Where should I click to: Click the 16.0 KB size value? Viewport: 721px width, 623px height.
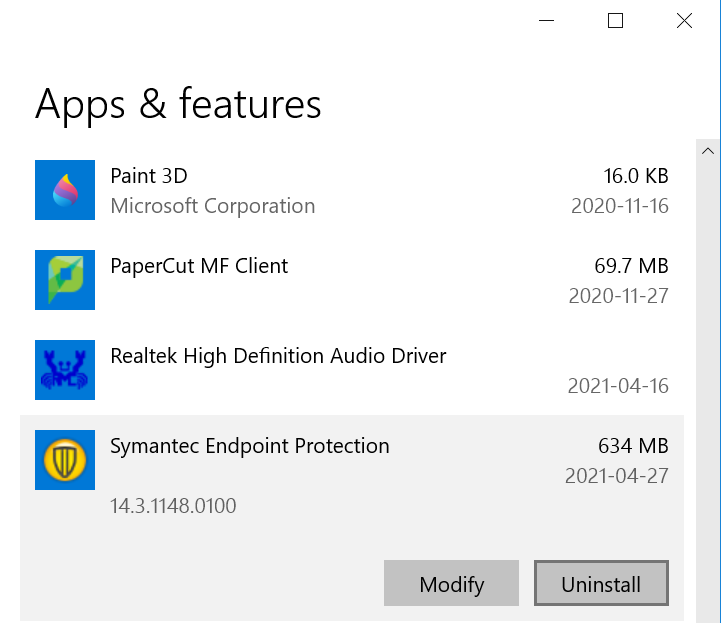pyautogui.click(x=636, y=176)
